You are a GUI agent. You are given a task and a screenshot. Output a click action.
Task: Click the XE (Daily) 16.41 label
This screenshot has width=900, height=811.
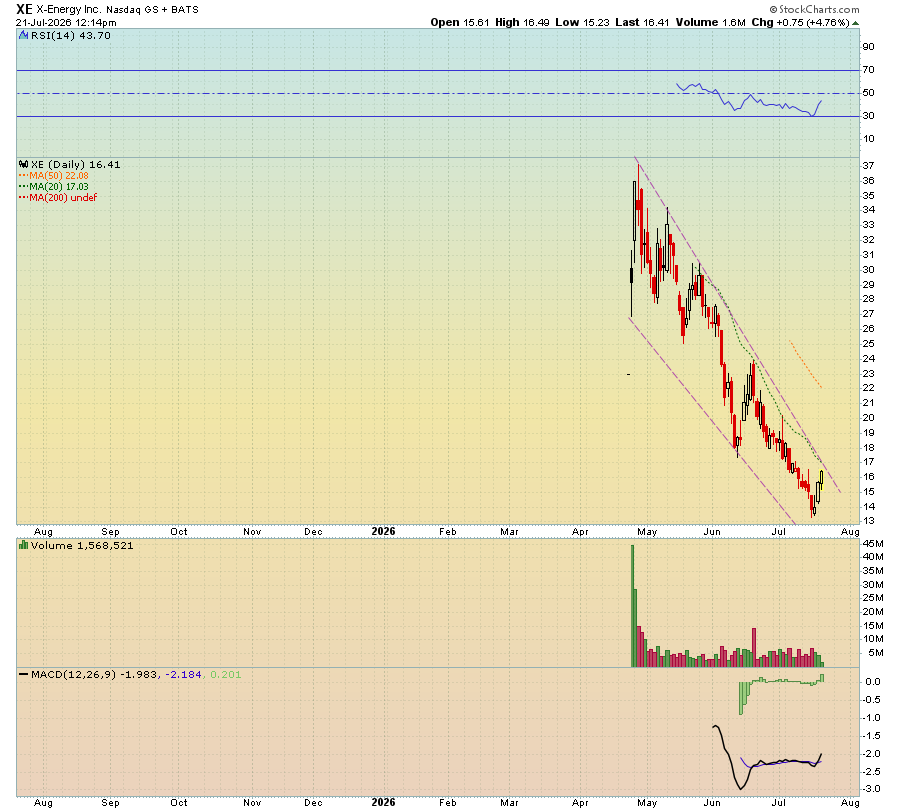click(75, 165)
